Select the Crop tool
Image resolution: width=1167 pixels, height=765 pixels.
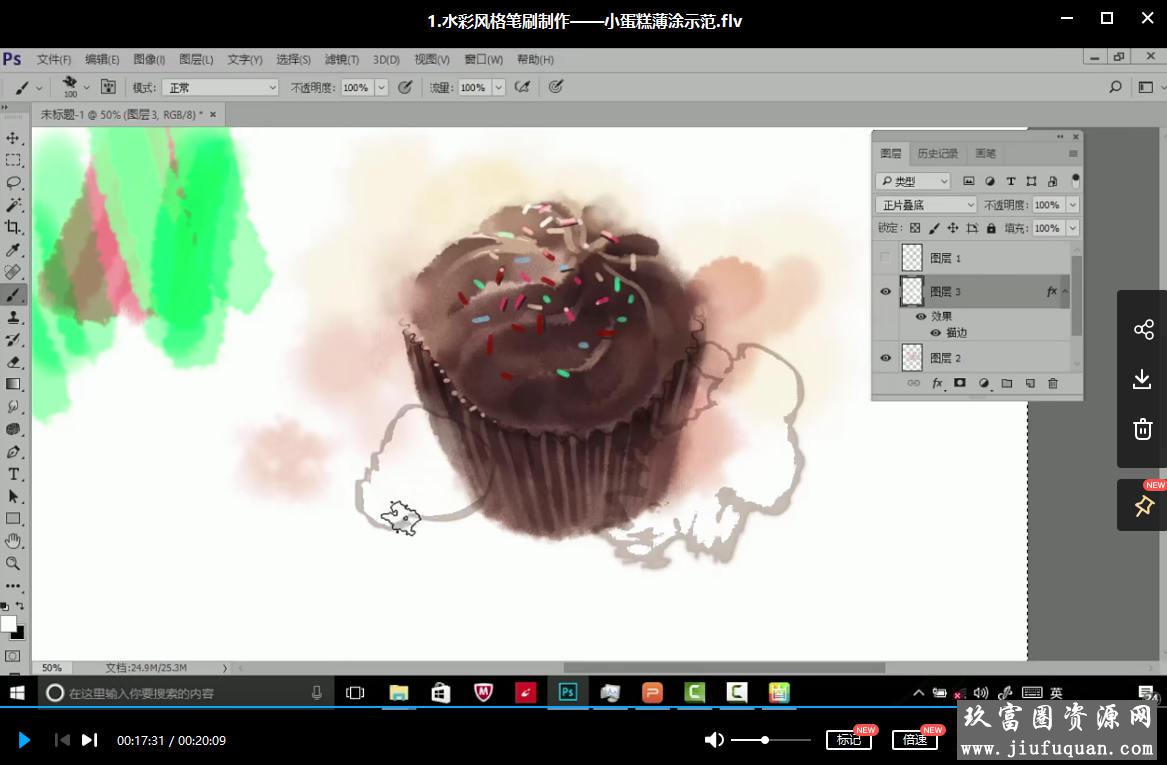click(x=13, y=228)
